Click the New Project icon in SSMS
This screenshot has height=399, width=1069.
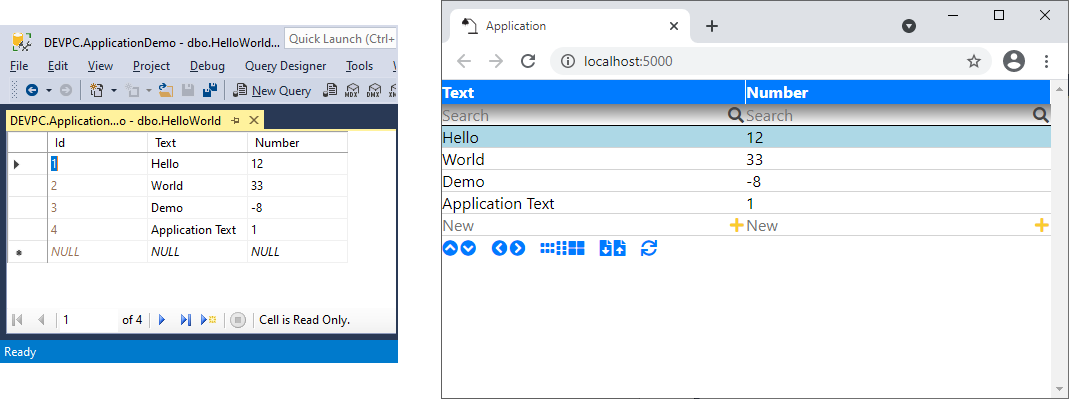(96, 90)
